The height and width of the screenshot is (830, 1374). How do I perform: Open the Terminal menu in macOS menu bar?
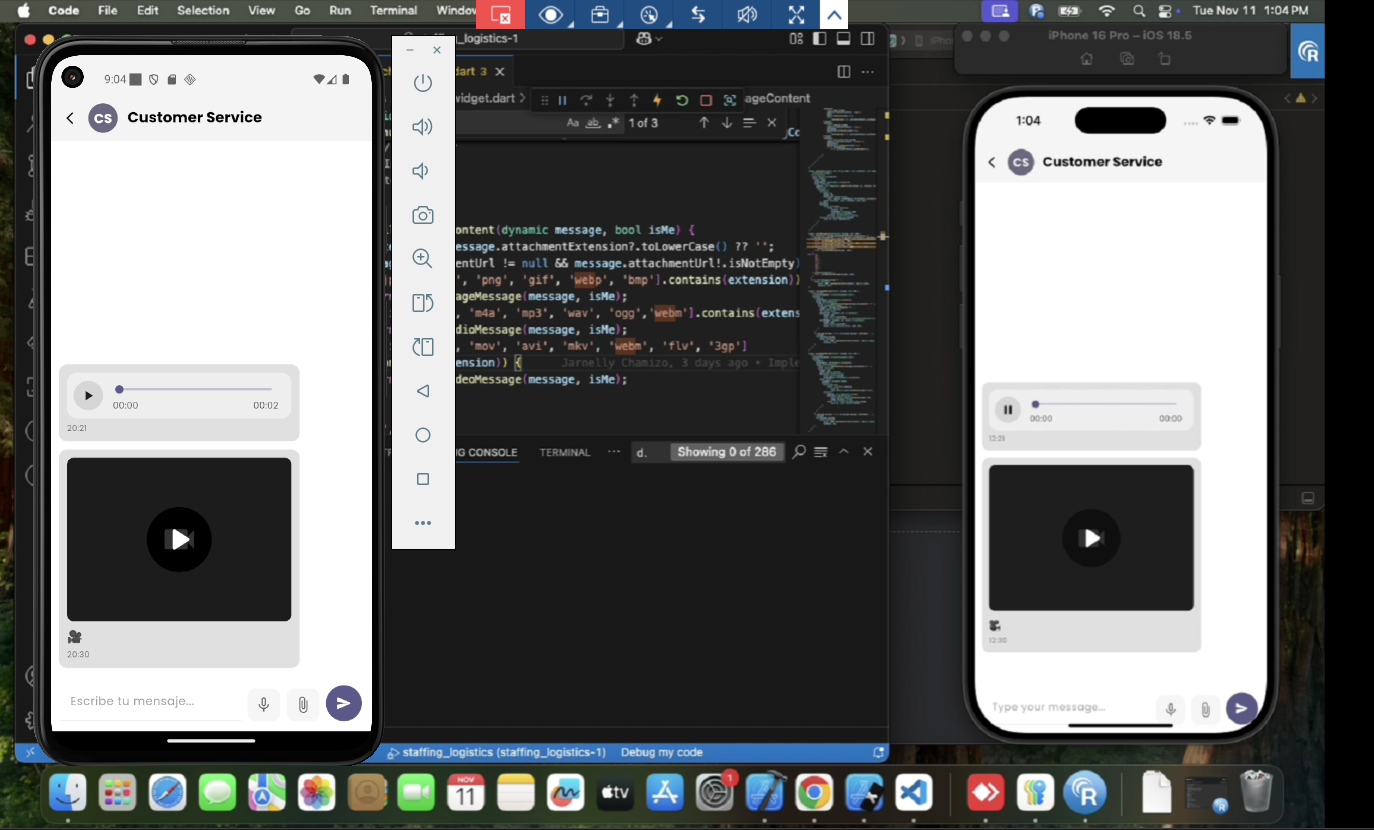click(x=393, y=10)
